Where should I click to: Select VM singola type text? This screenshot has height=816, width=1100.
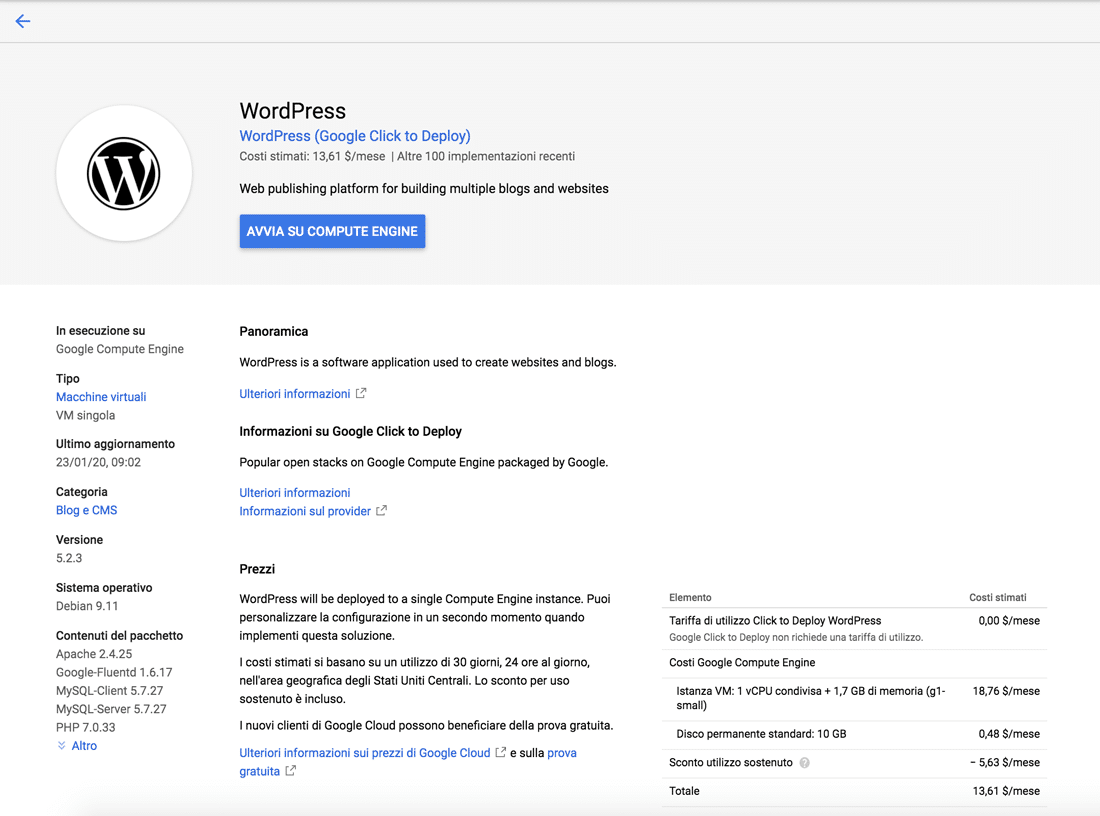(x=86, y=415)
